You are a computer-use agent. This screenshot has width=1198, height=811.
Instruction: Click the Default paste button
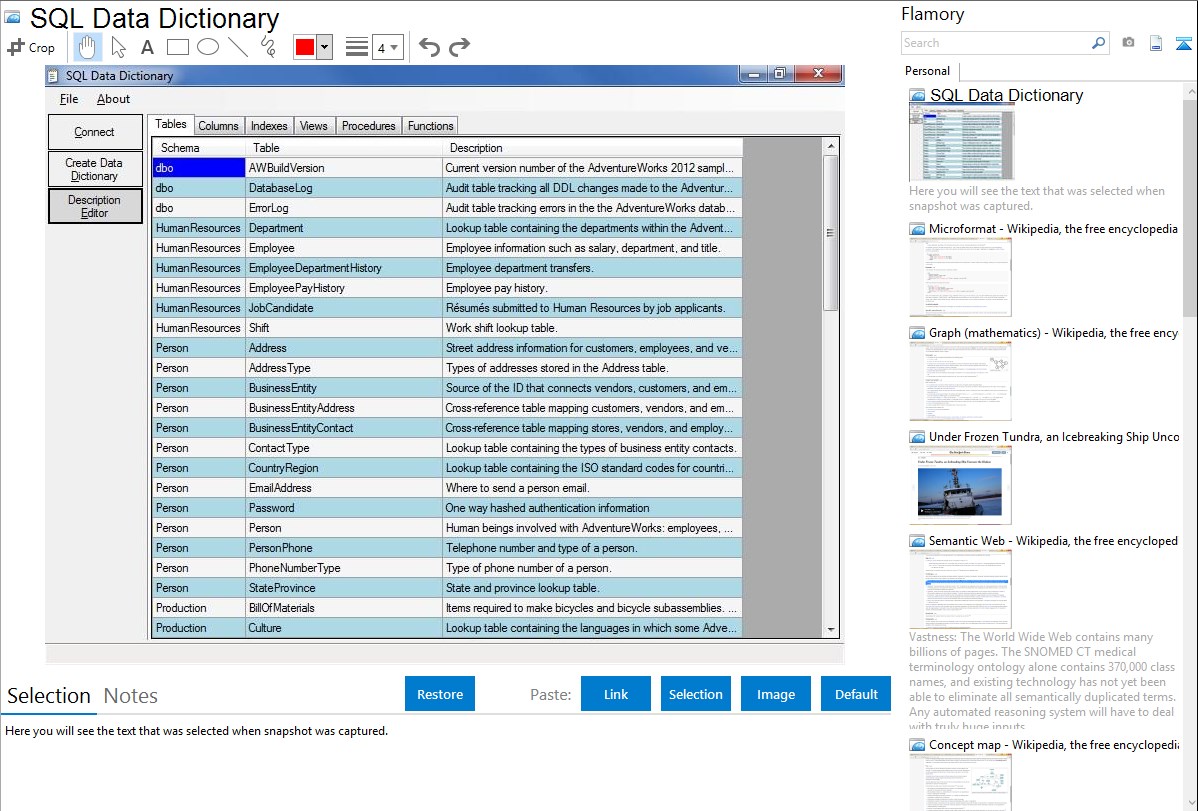click(x=856, y=694)
